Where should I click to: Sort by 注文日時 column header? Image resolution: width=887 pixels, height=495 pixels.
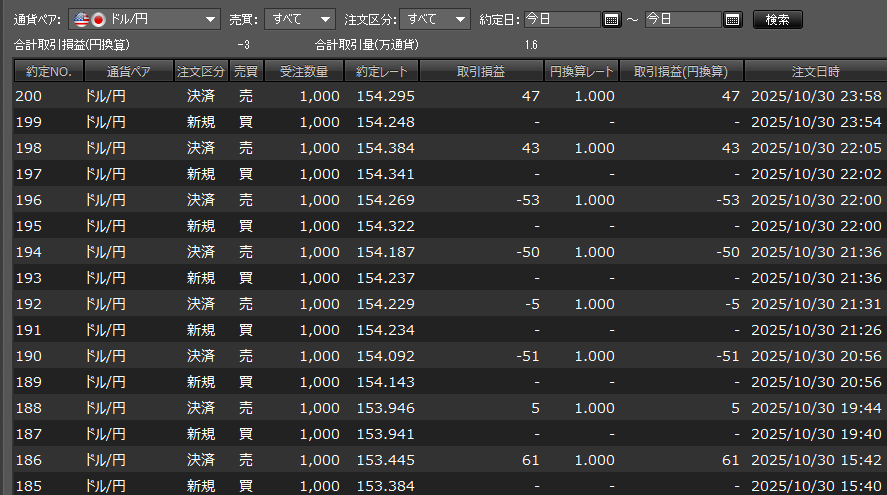click(815, 71)
